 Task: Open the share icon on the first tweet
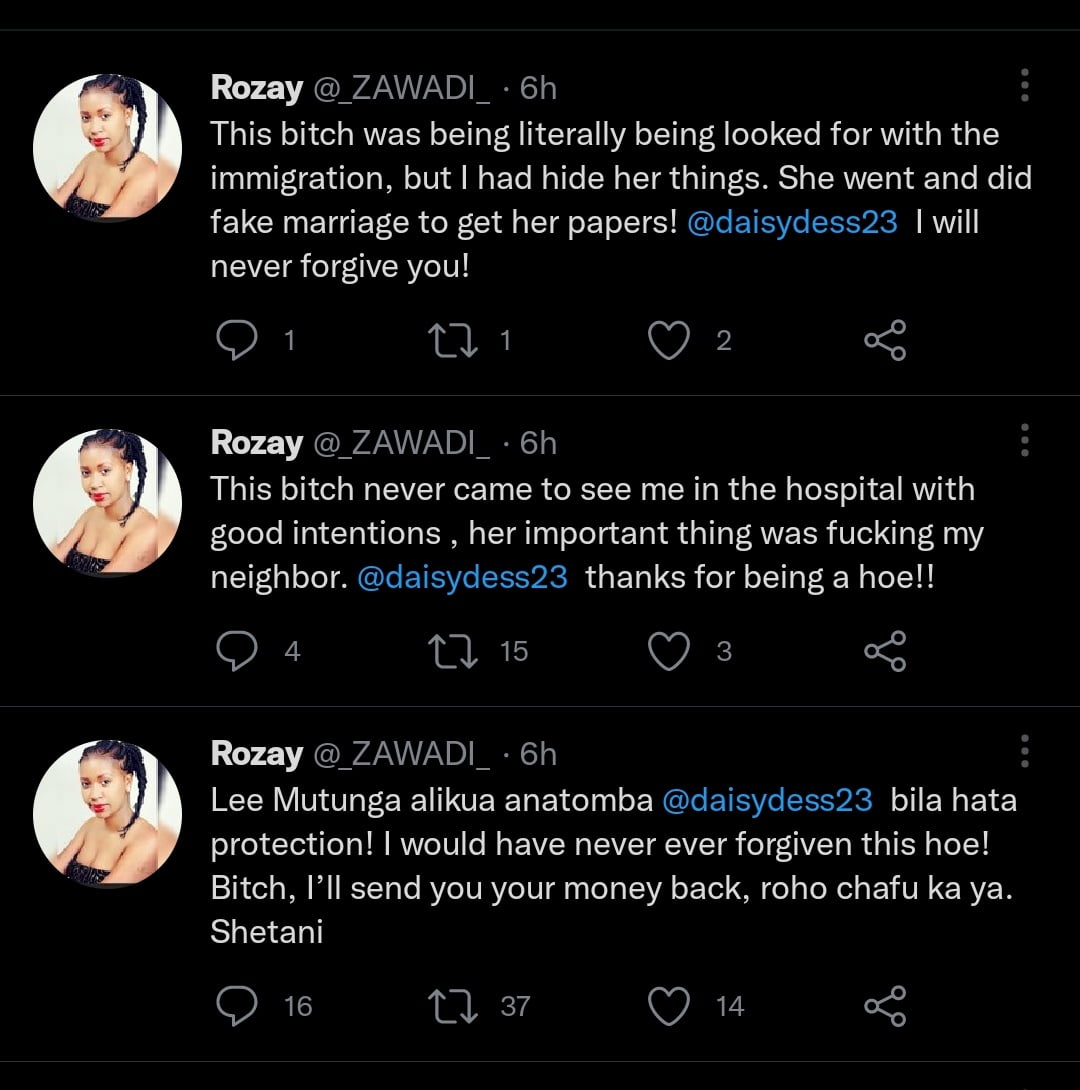(884, 340)
